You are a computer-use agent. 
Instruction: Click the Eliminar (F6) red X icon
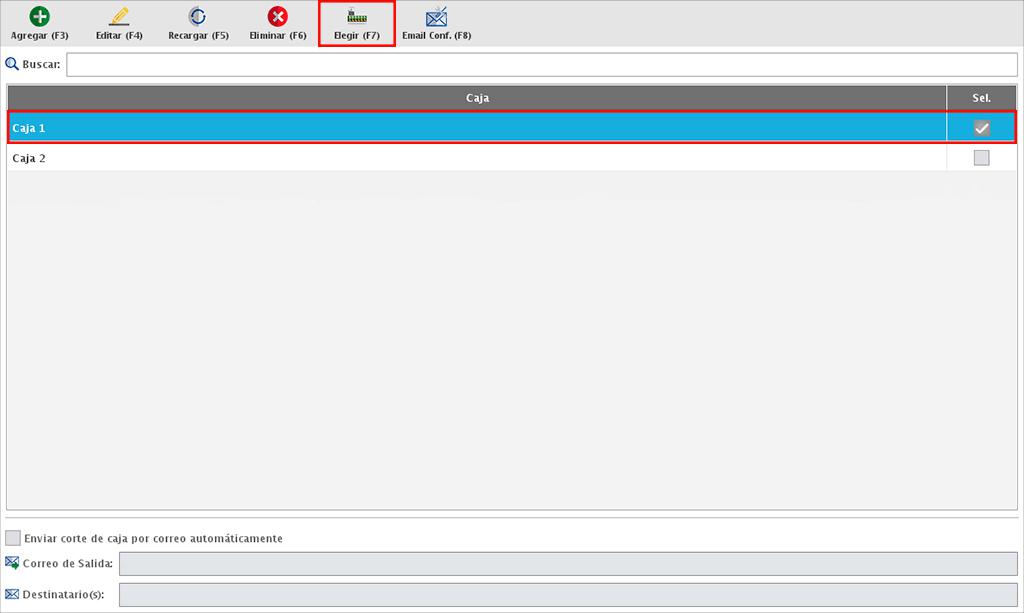(278, 17)
